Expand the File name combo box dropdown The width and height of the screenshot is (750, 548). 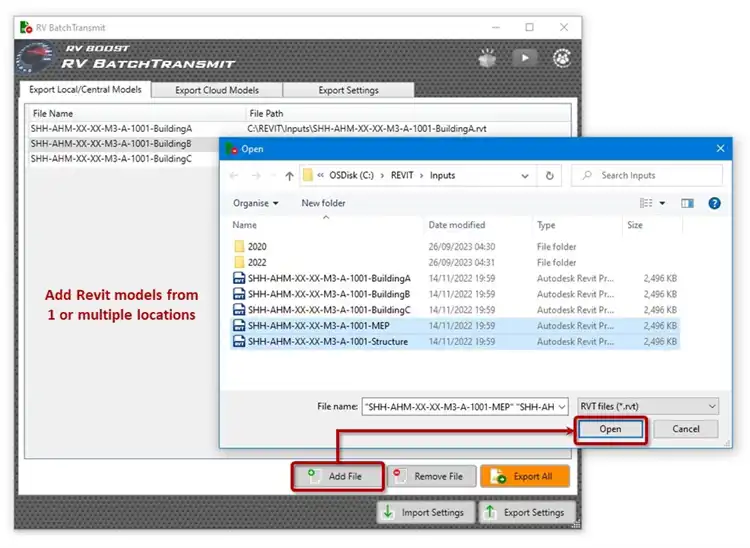(562, 407)
